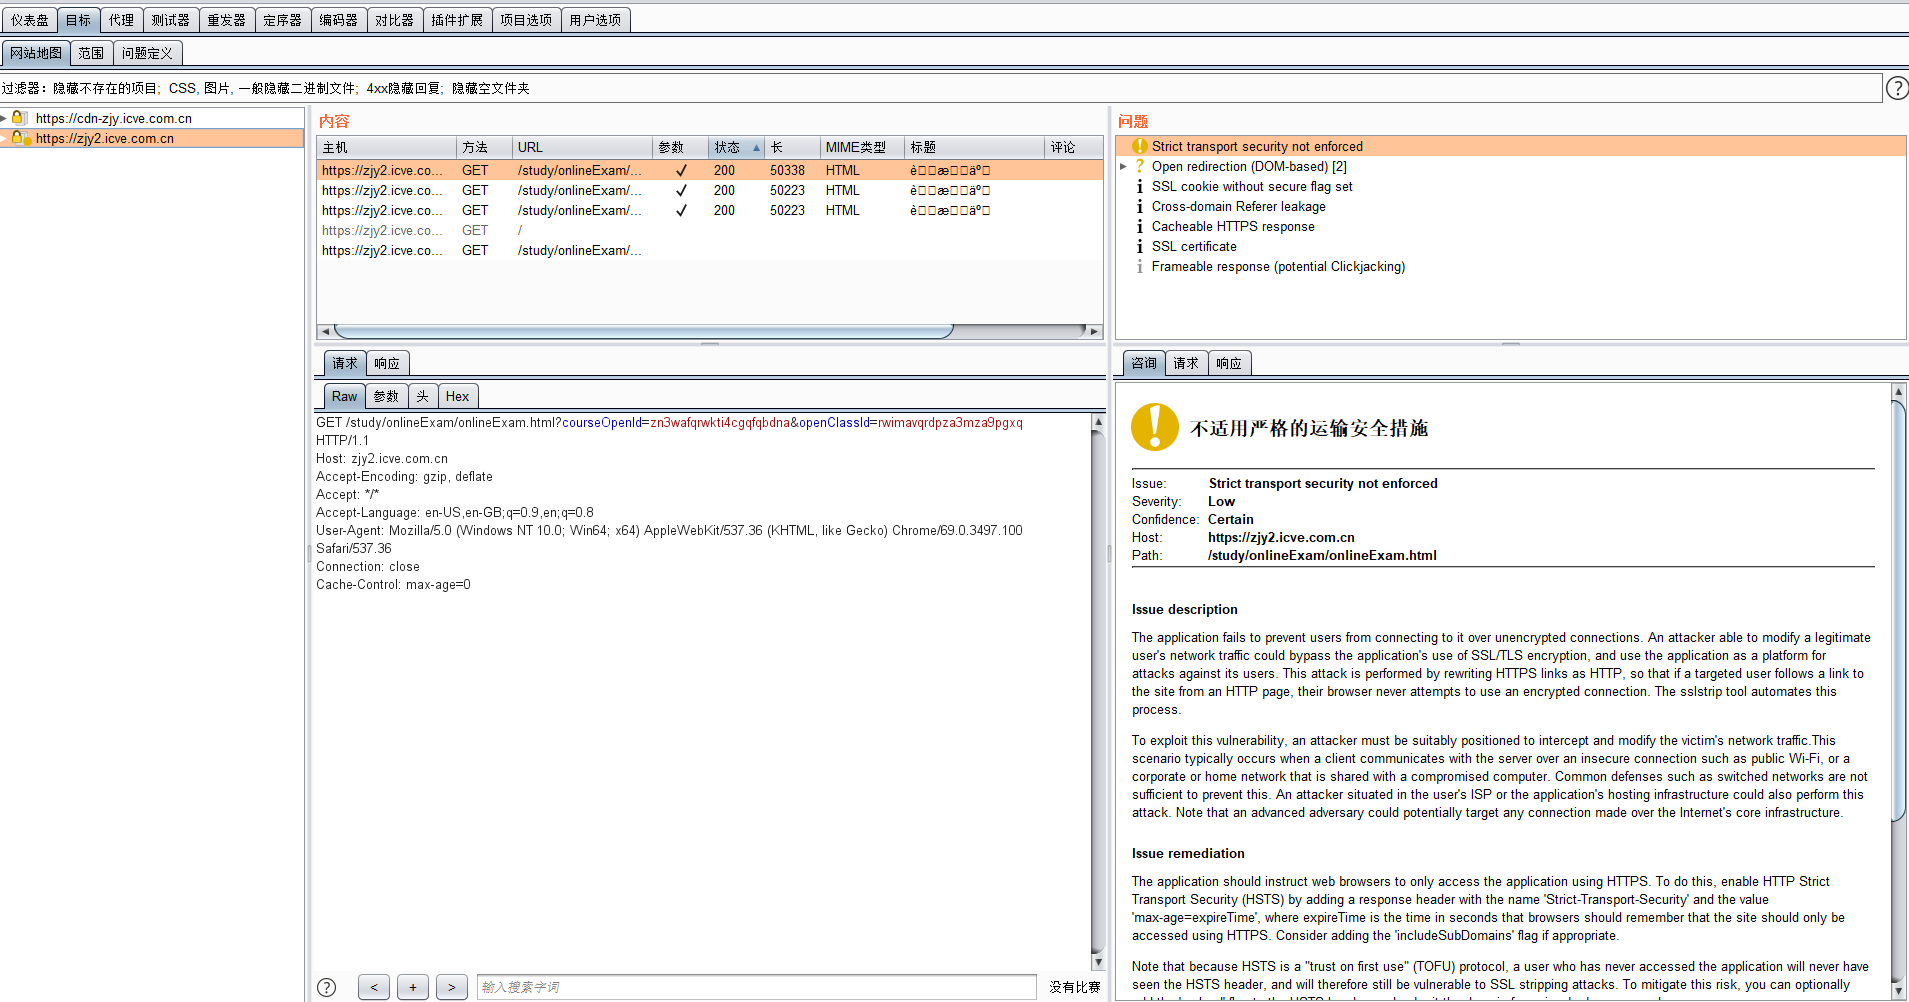Image resolution: width=1909 pixels, height=1002 pixels.
Task: Click info icon for Frameable response issue
Action: (x=1139, y=266)
